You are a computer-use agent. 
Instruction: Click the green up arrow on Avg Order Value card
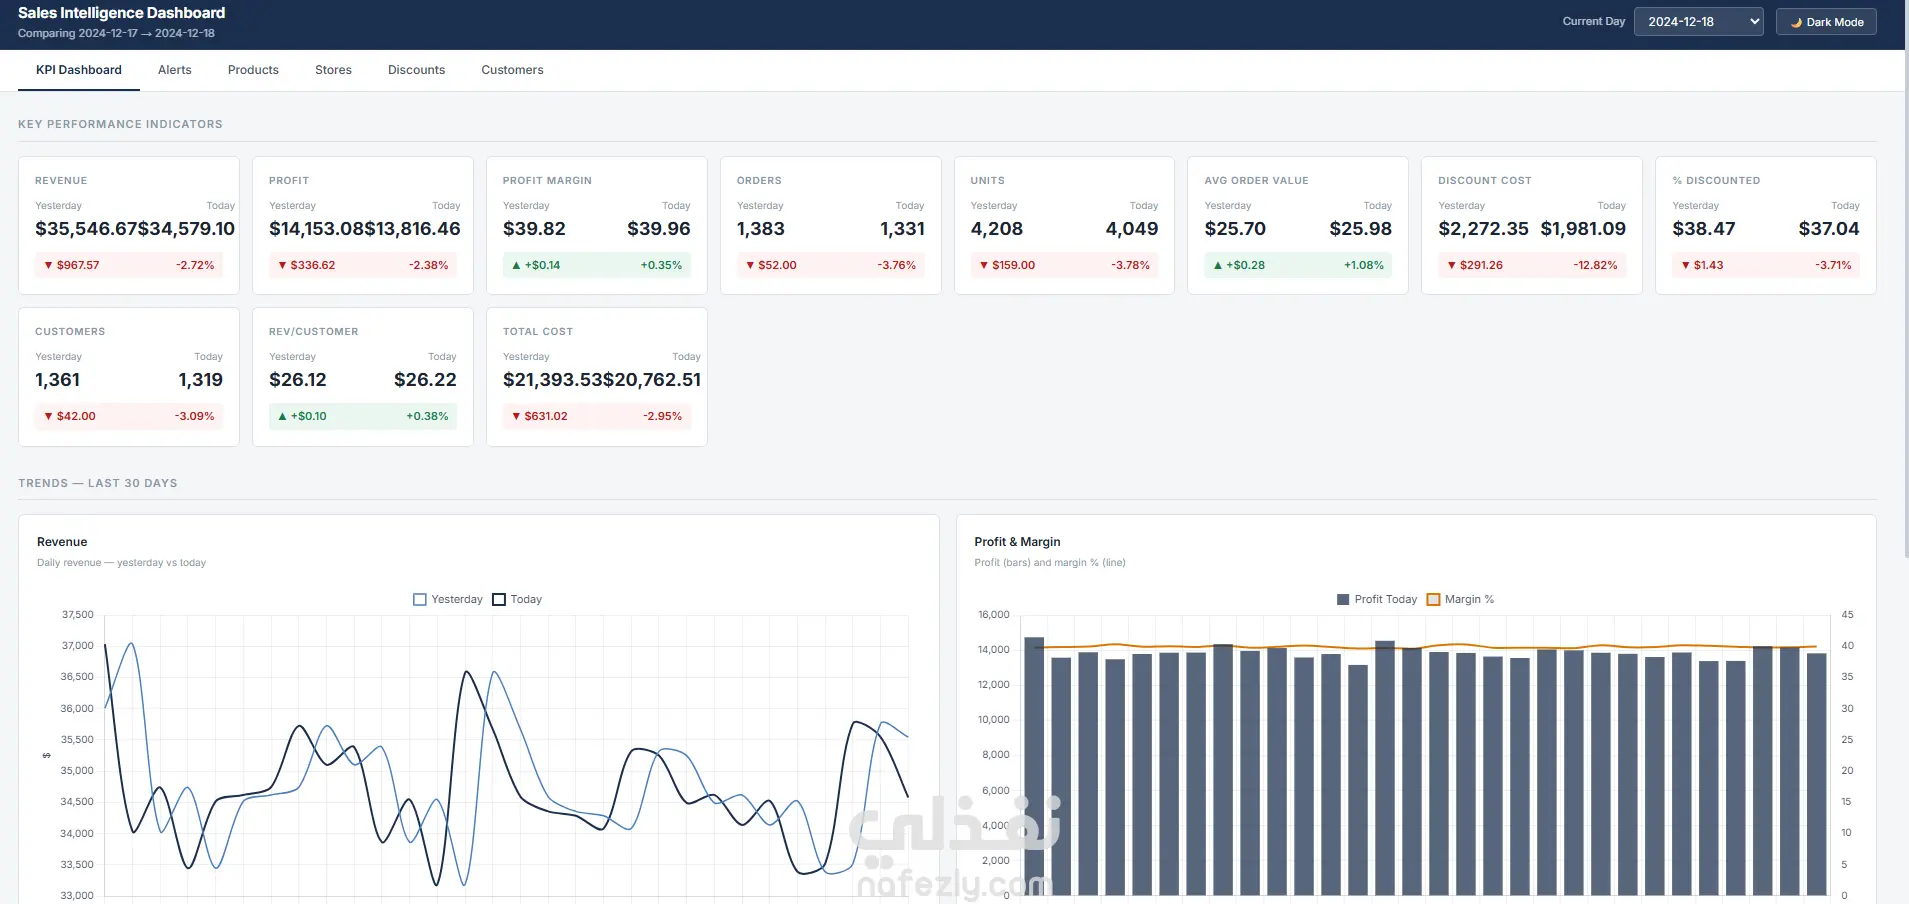[x=1217, y=266]
